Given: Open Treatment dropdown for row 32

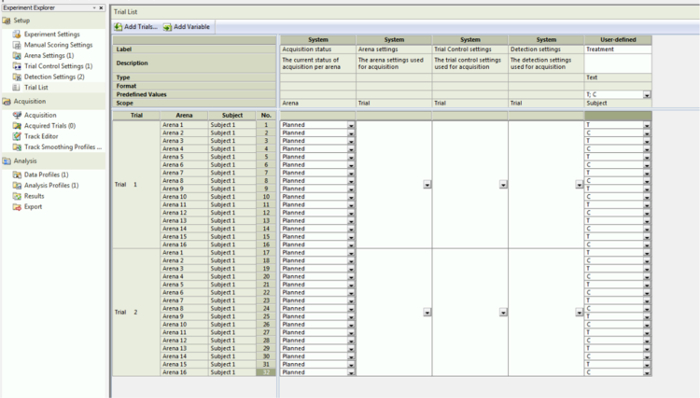Looking at the screenshot, I should pos(647,373).
